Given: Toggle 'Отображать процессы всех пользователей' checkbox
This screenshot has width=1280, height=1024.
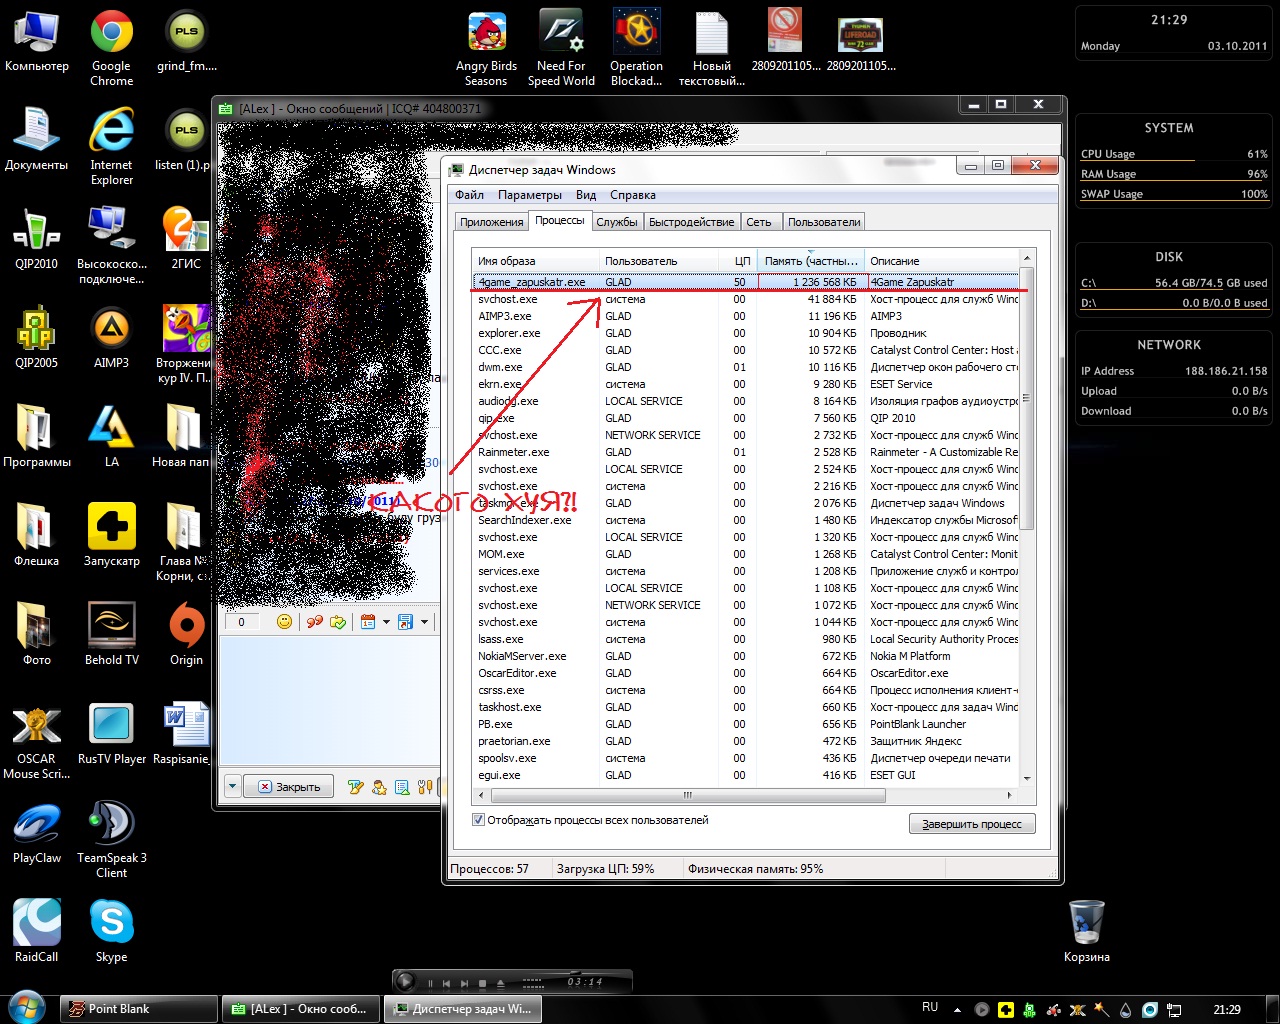Looking at the screenshot, I should [x=479, y=820].
